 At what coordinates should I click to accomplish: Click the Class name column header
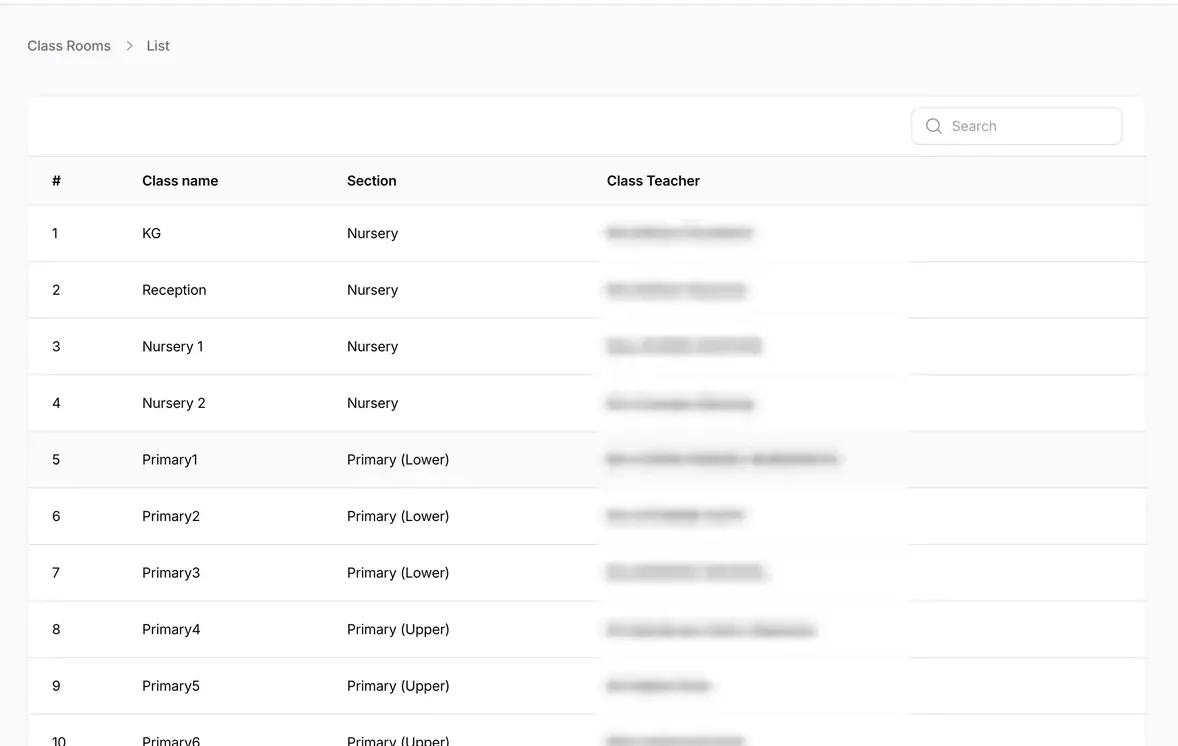[x=180, y=181]
